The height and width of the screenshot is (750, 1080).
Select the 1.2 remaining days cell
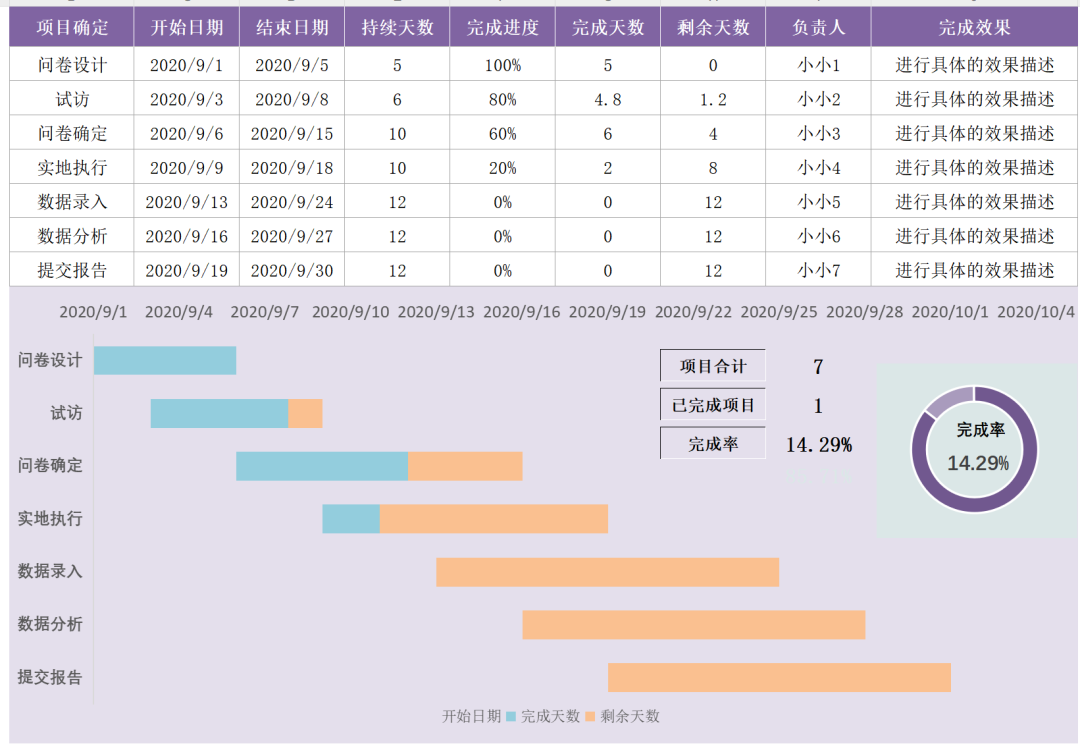(x=713, y=99)
